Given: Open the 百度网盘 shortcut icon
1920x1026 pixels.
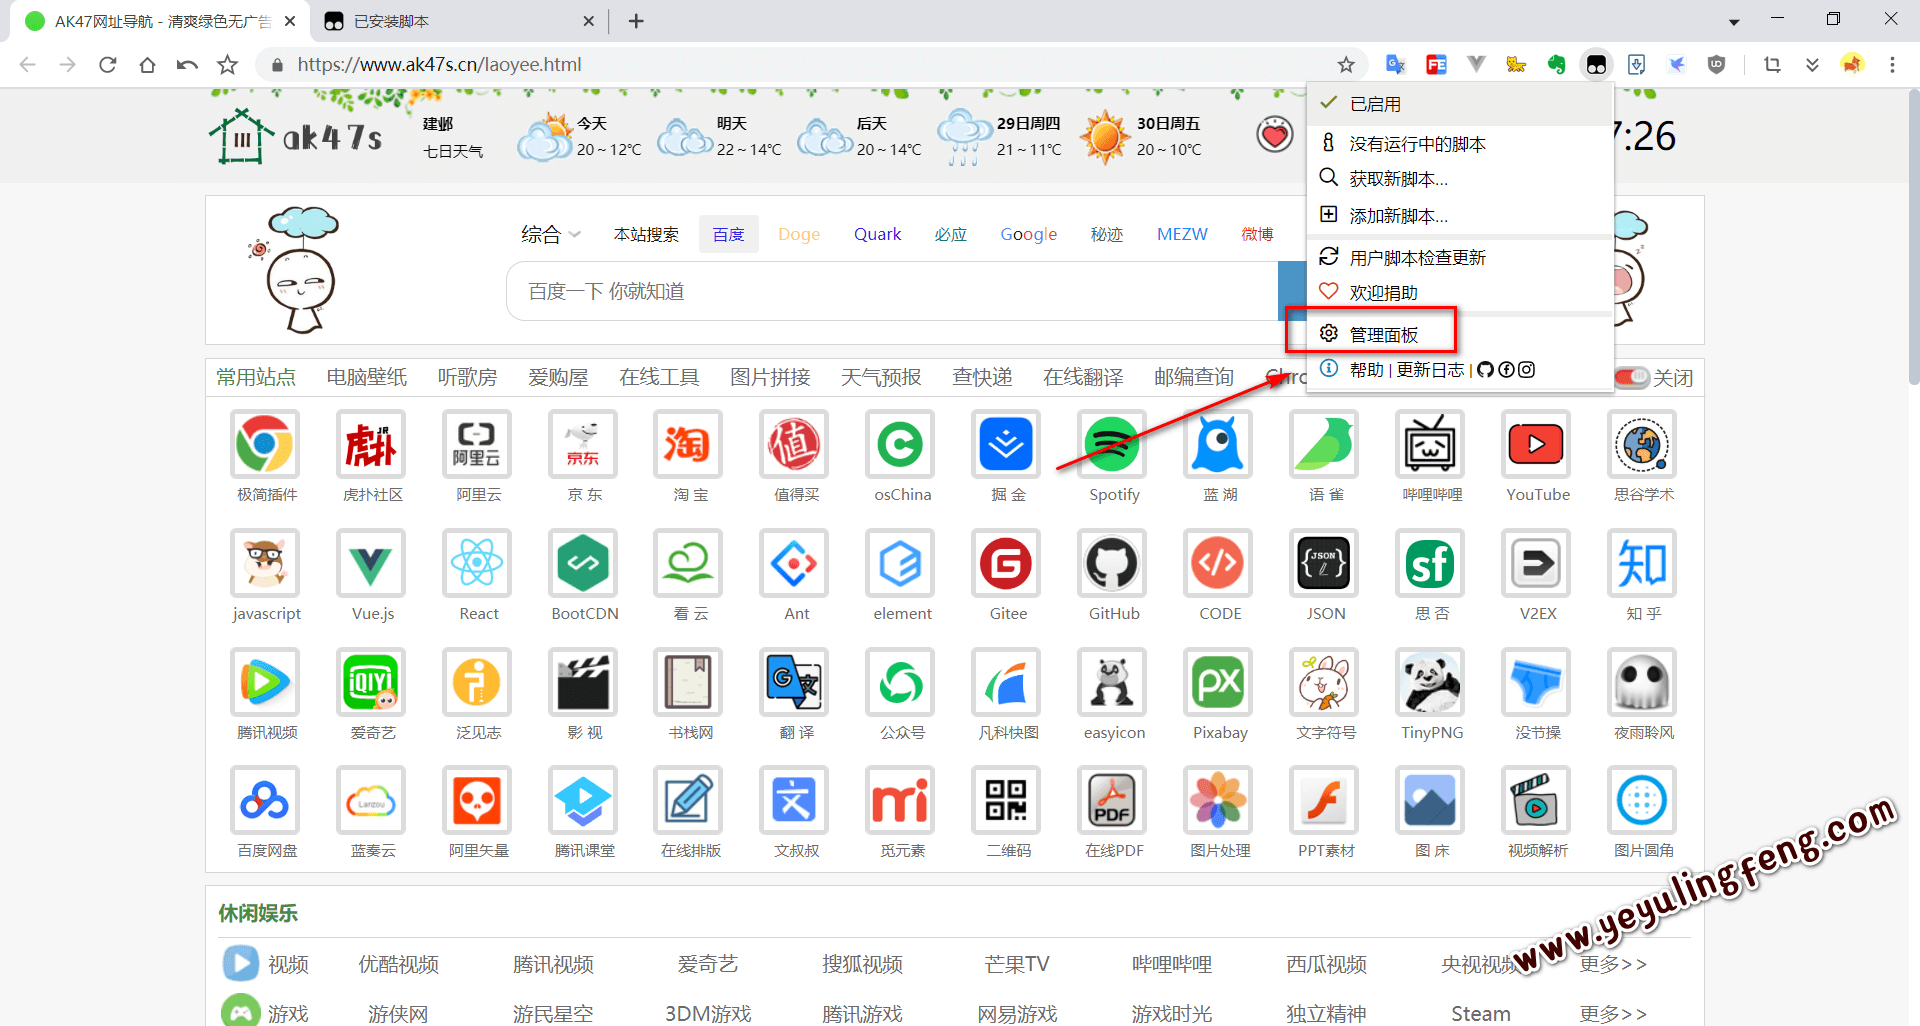Looking at the screenshot, I should pyautogui.click(x=265, y=800).
